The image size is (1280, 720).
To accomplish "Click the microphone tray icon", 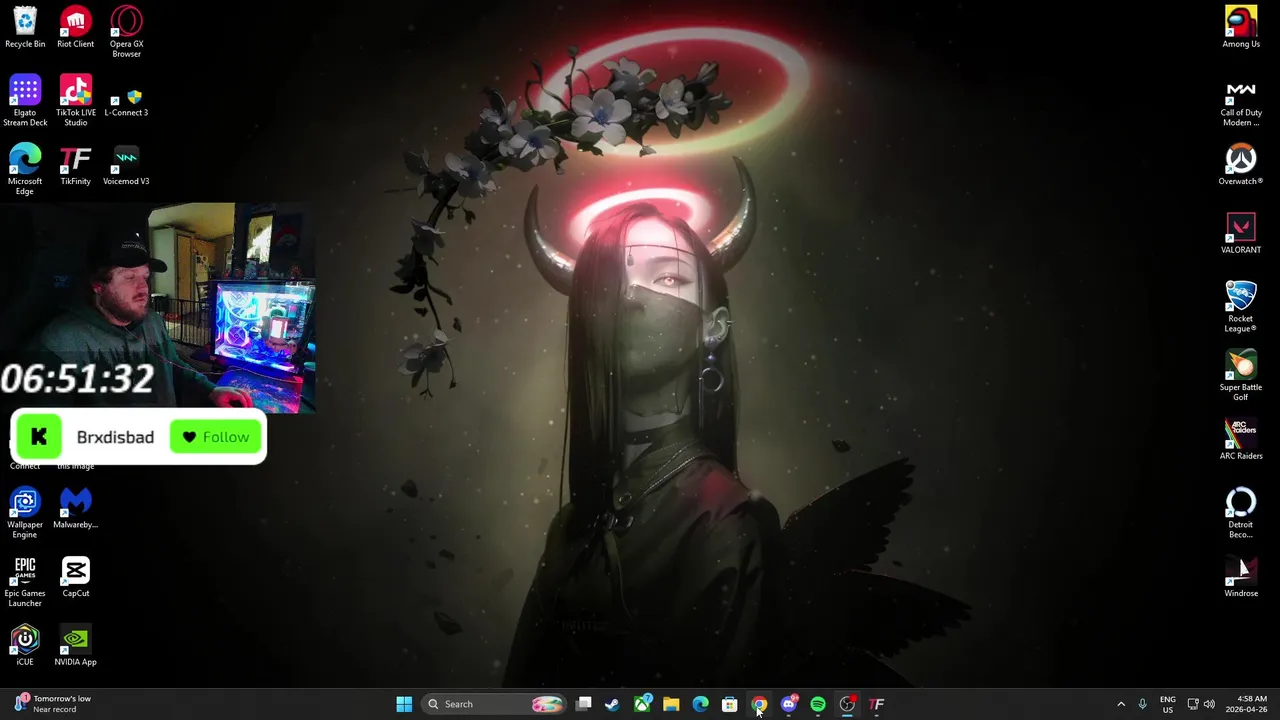I will 1142,704.
